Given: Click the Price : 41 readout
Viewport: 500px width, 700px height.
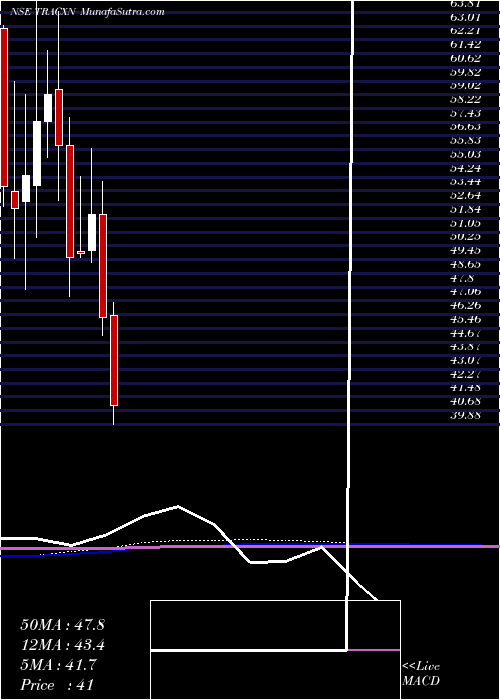Looking at the screenshot, I should pos(57,685).
